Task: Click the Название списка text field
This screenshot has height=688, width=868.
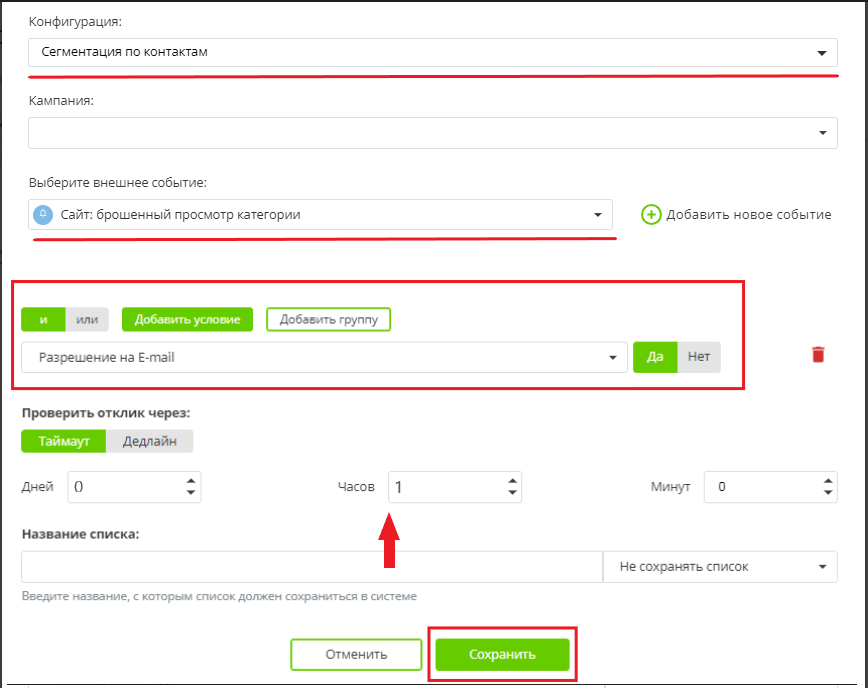Action: point(311,567)
